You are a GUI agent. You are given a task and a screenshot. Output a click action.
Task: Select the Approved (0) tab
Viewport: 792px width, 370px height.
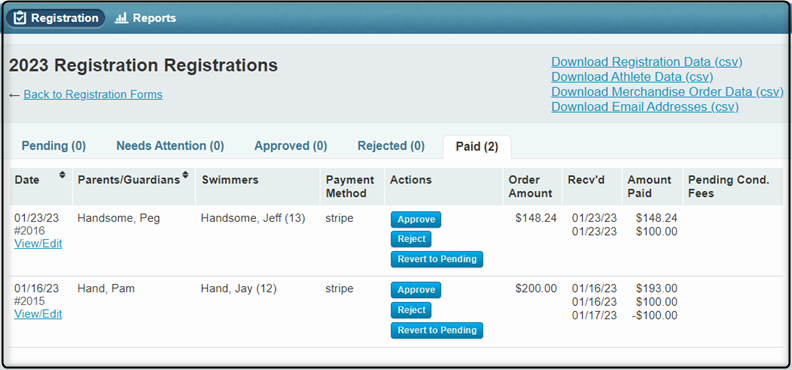pos(291,146)
